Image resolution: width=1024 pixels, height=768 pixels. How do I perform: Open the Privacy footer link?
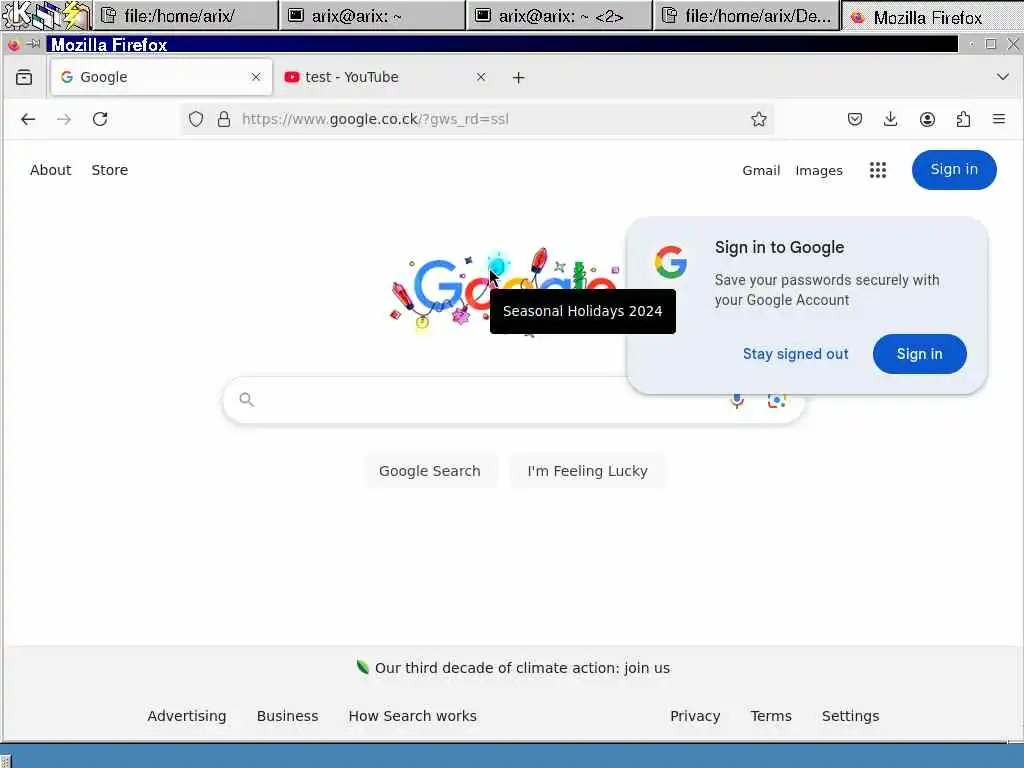(x=695, y=716)
